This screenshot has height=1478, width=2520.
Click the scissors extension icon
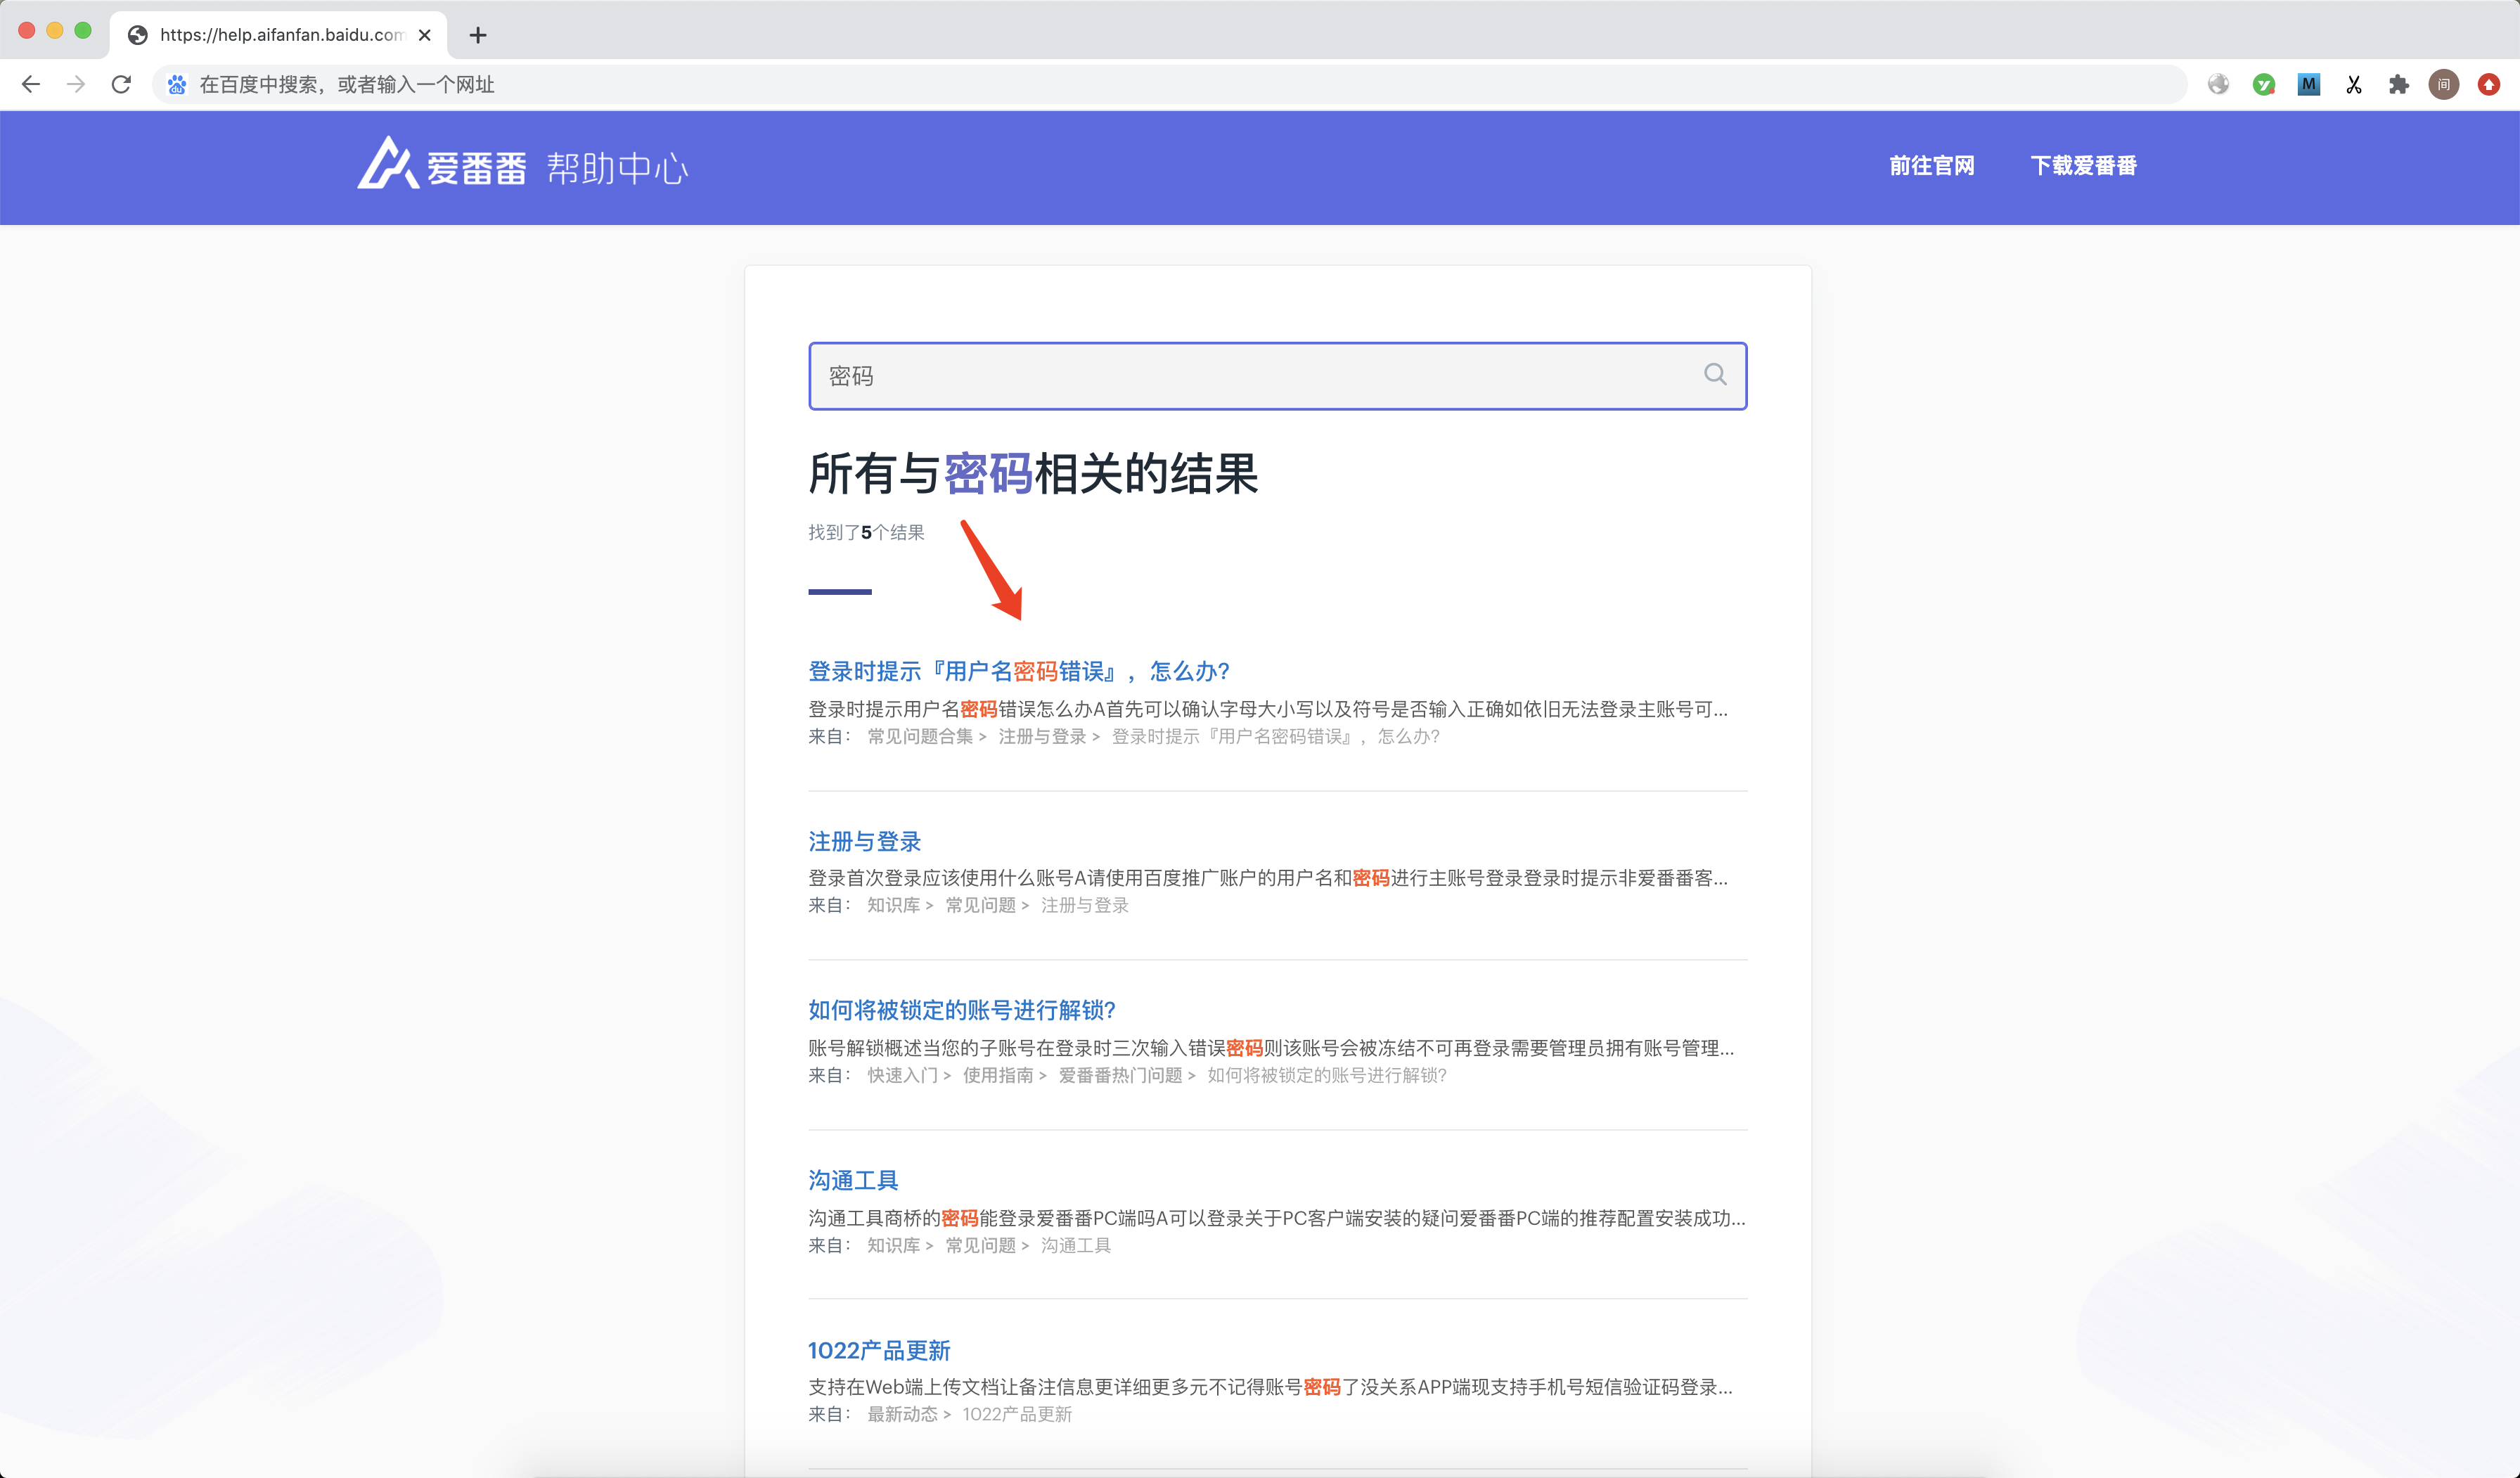2353,85
